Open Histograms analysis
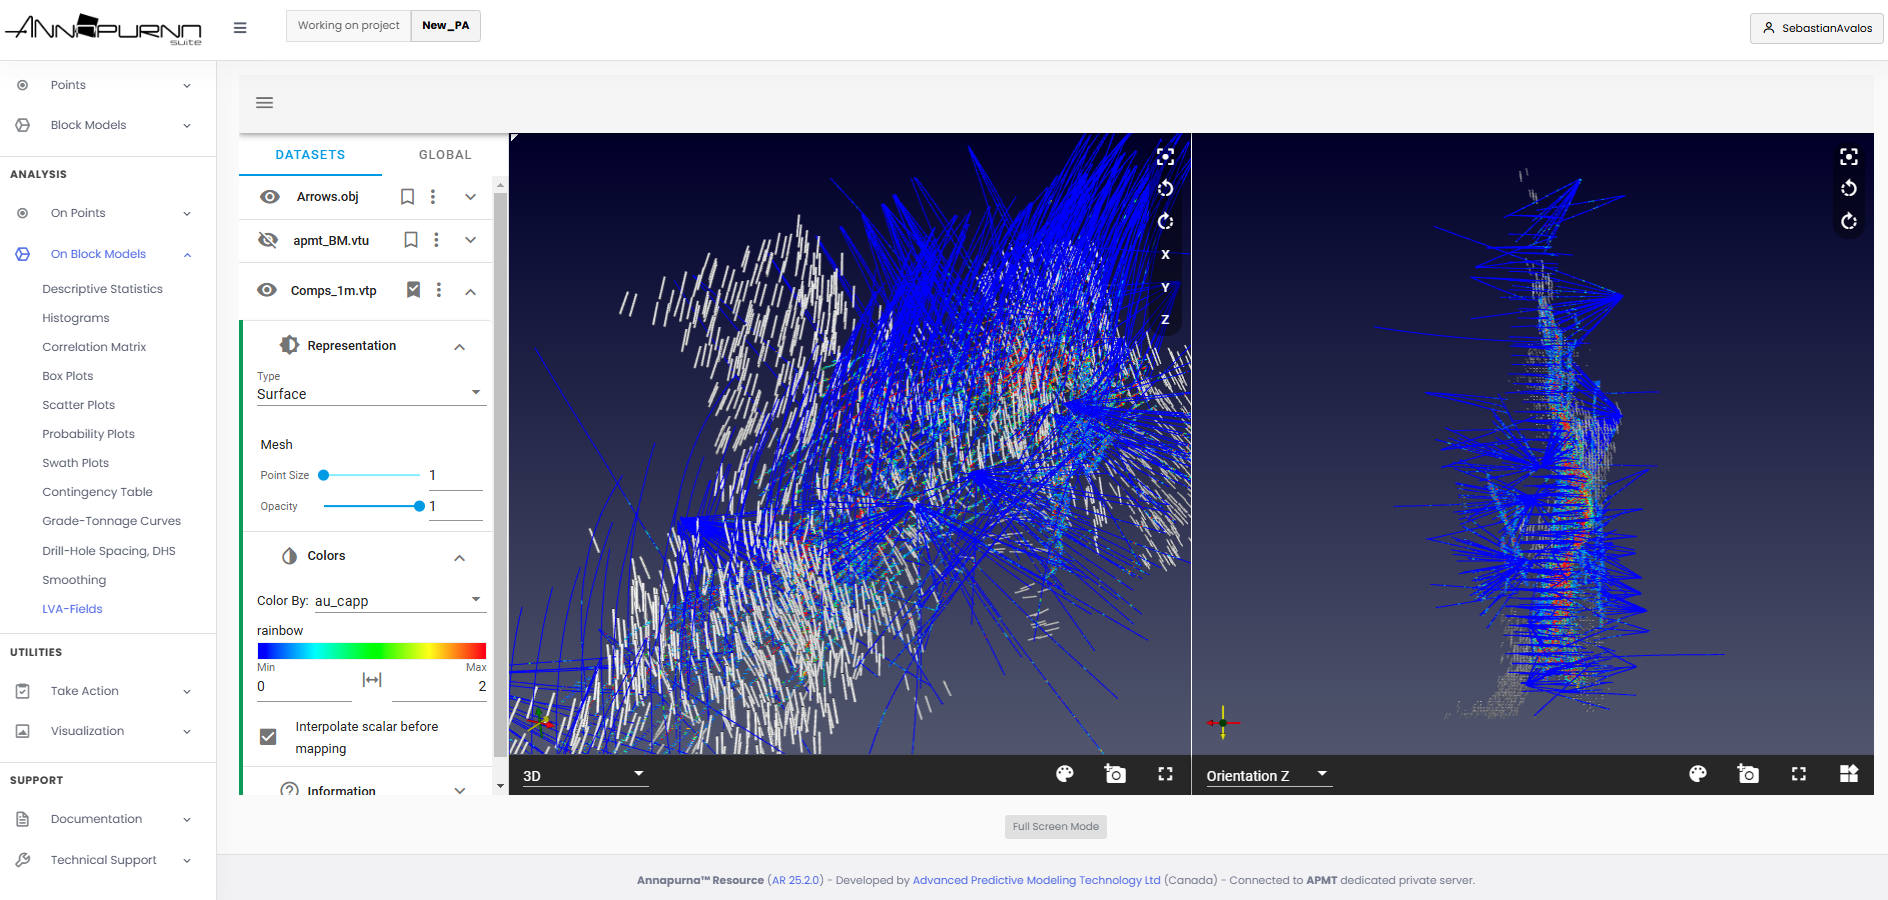Image resolution: width=1888 pixels, height=900 pixels. [76, 318]
